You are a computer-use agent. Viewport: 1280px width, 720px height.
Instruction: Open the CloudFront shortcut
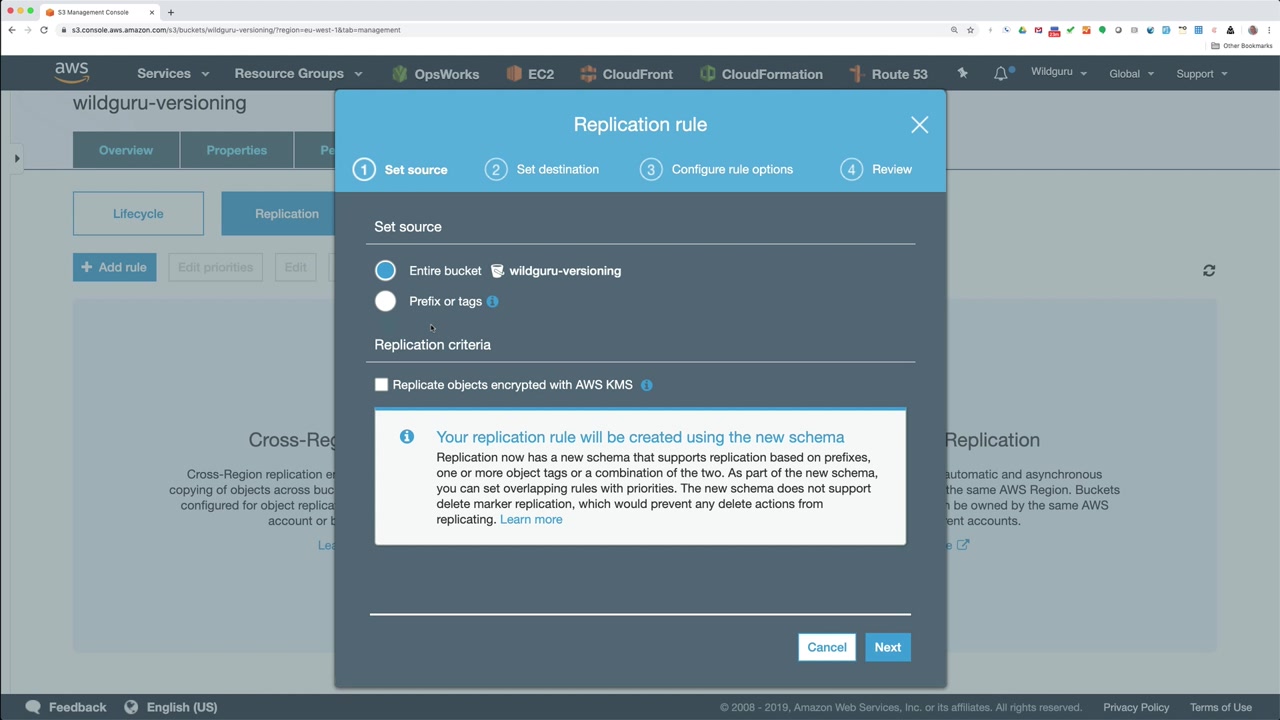click(x=626, y=74)
